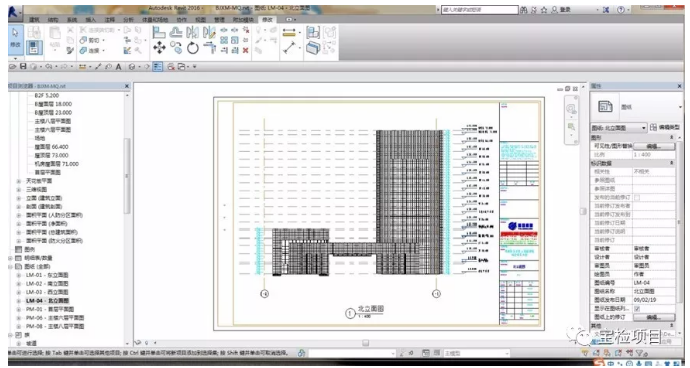This screenshot has width=690, height=368.
Task: Select the Copy tool icon
Action: 176,48
